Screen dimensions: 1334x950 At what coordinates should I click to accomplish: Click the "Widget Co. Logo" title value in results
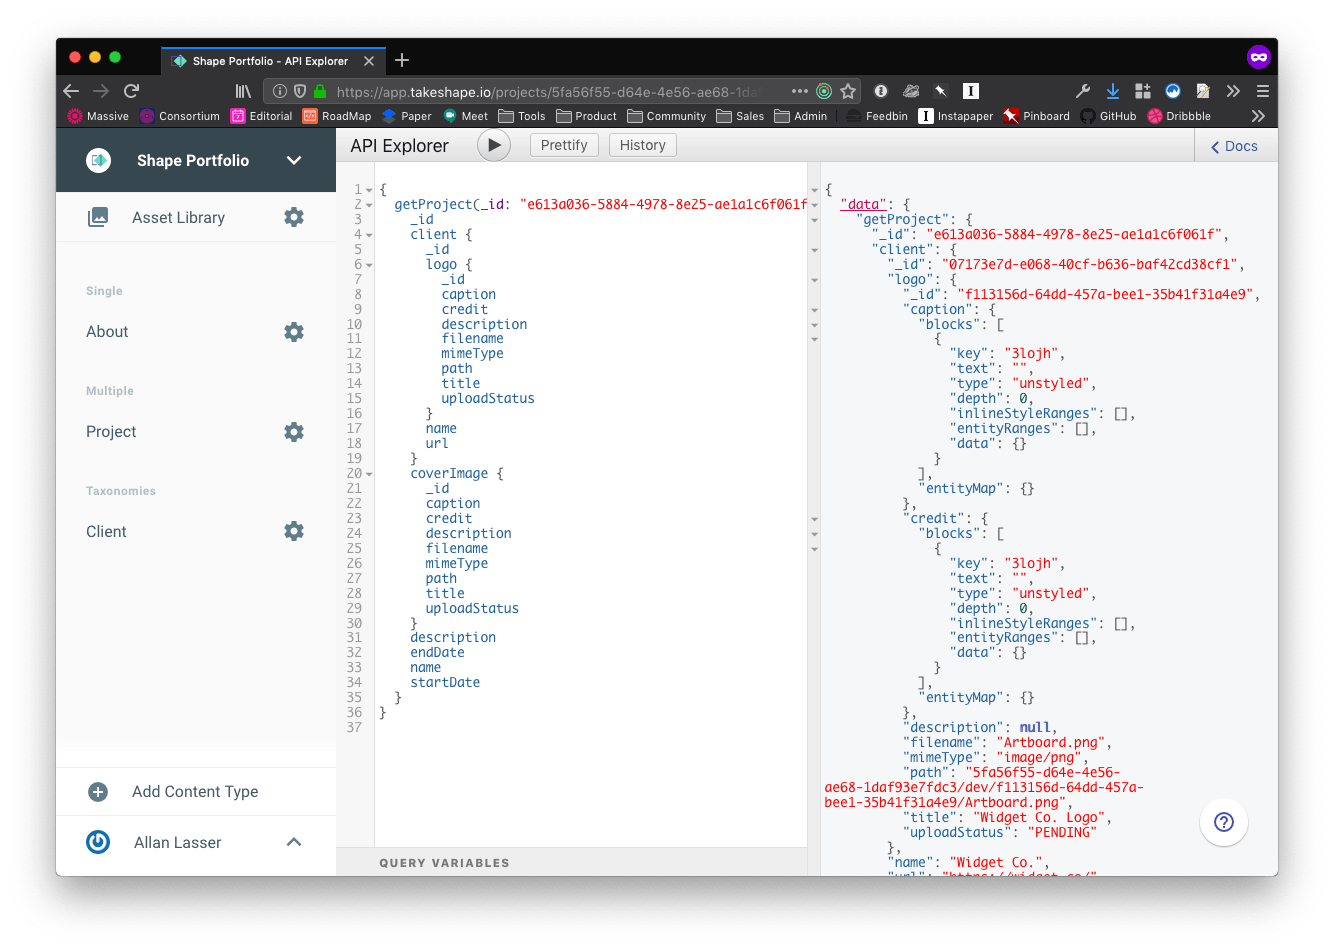click(1040, 818)
